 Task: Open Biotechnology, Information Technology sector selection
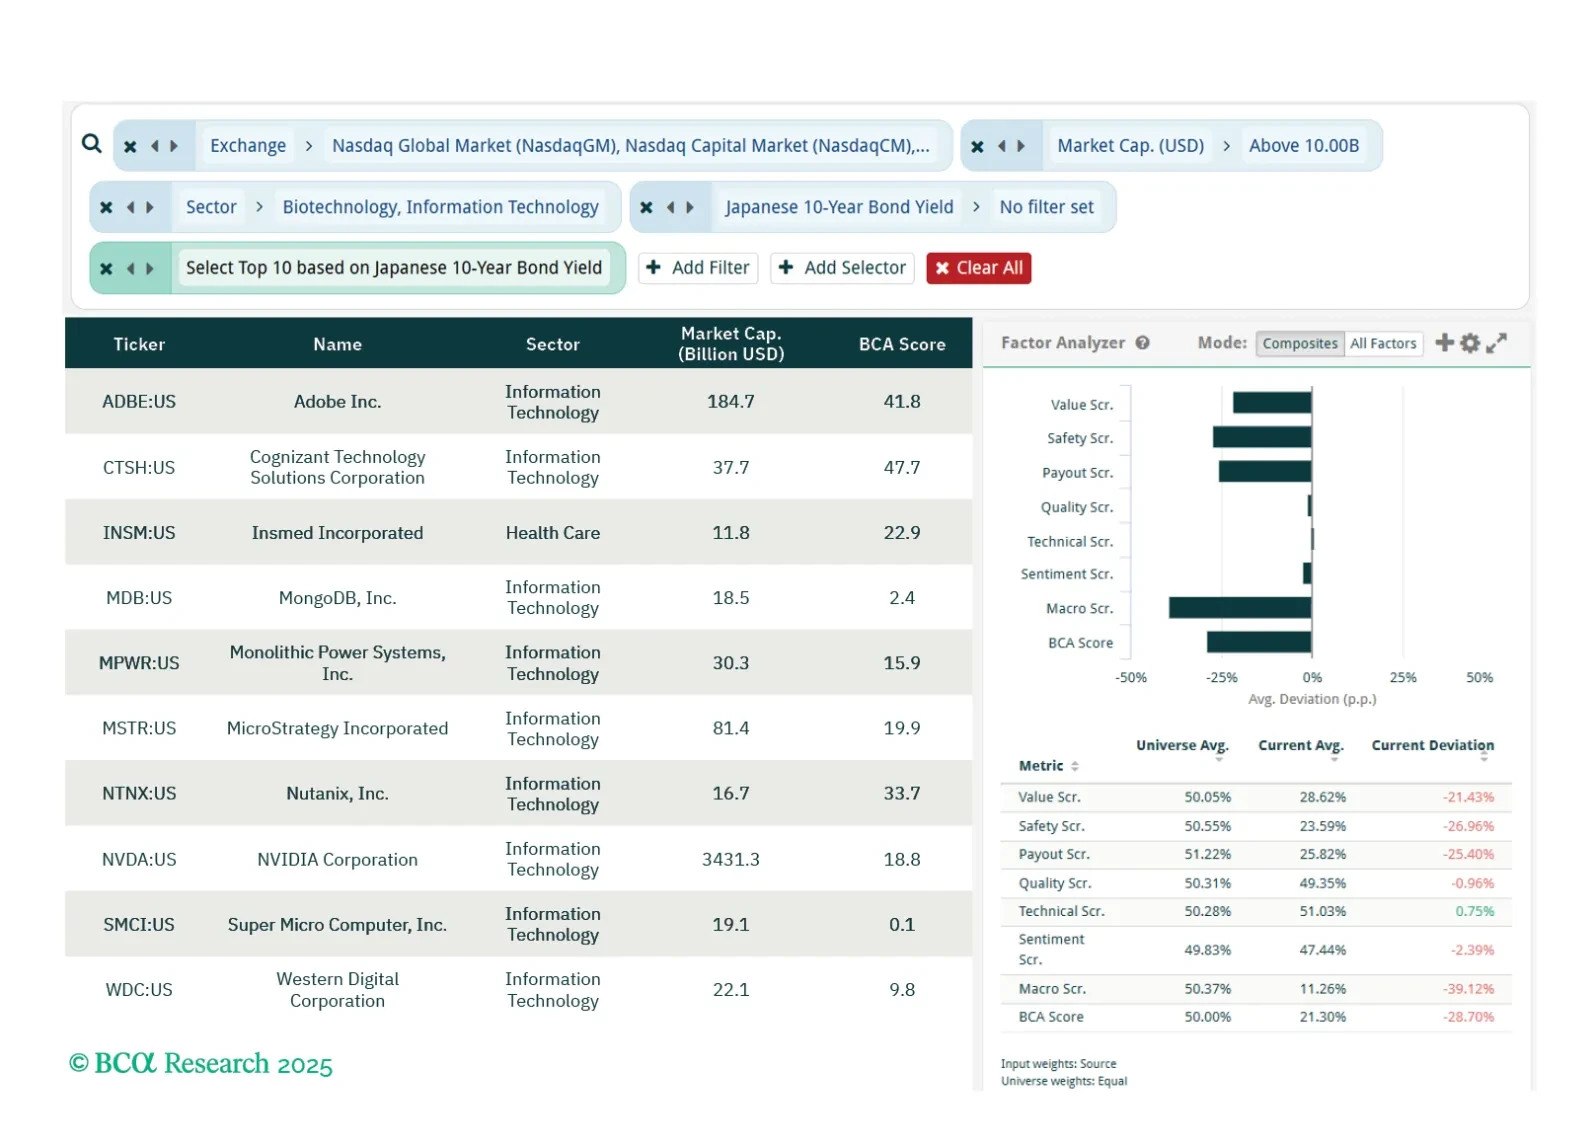tap(440, 207)
